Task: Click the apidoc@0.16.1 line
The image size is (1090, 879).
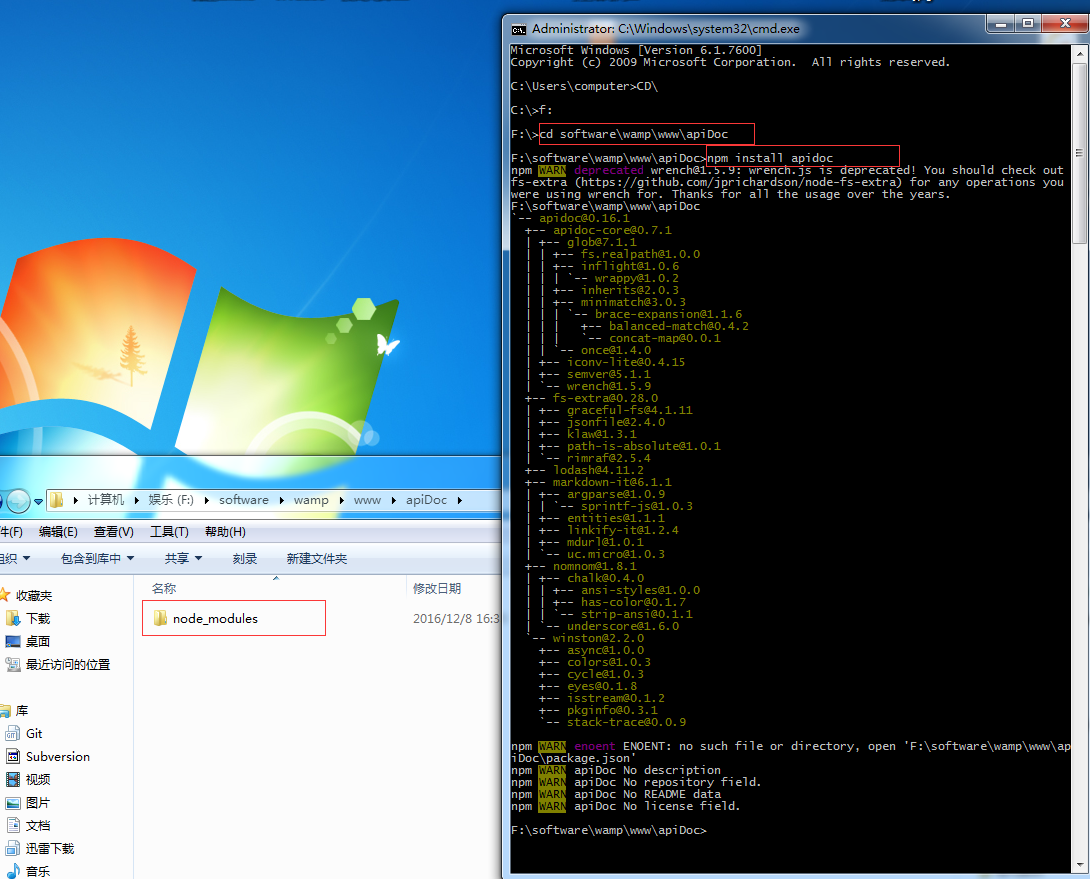Action: click(584, 218)
